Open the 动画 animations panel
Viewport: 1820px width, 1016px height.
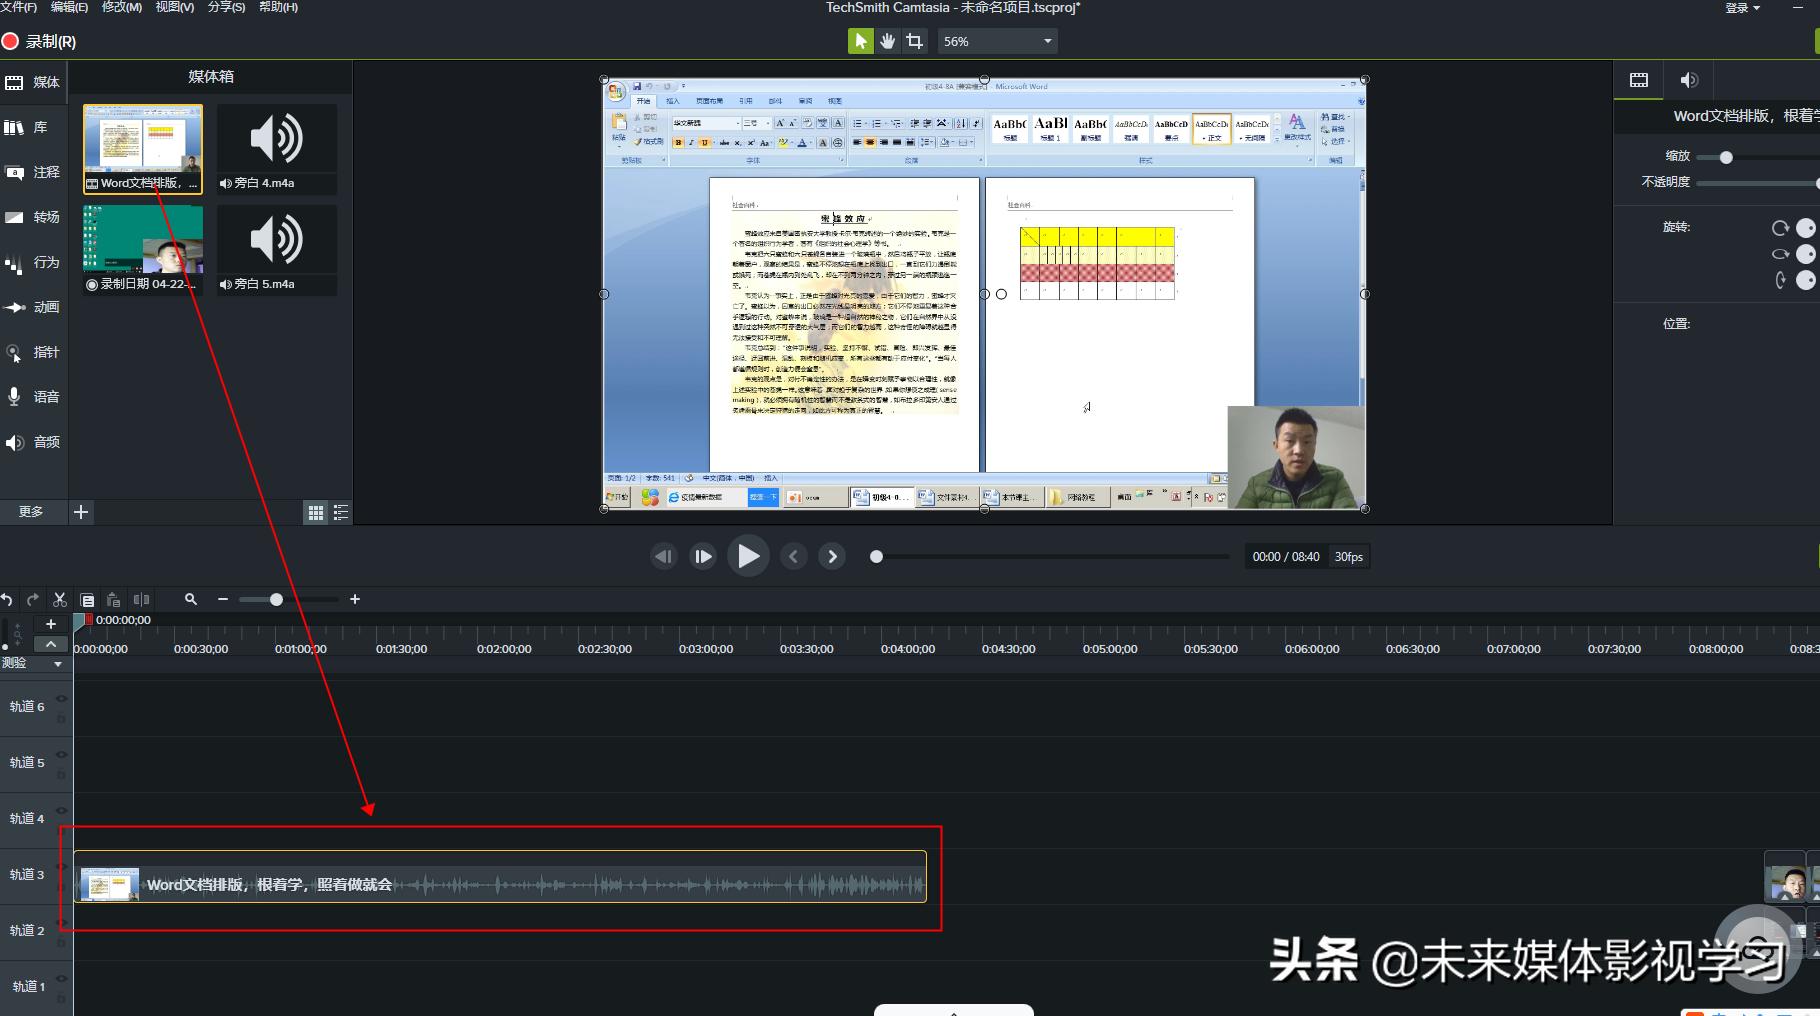[34, 307]
